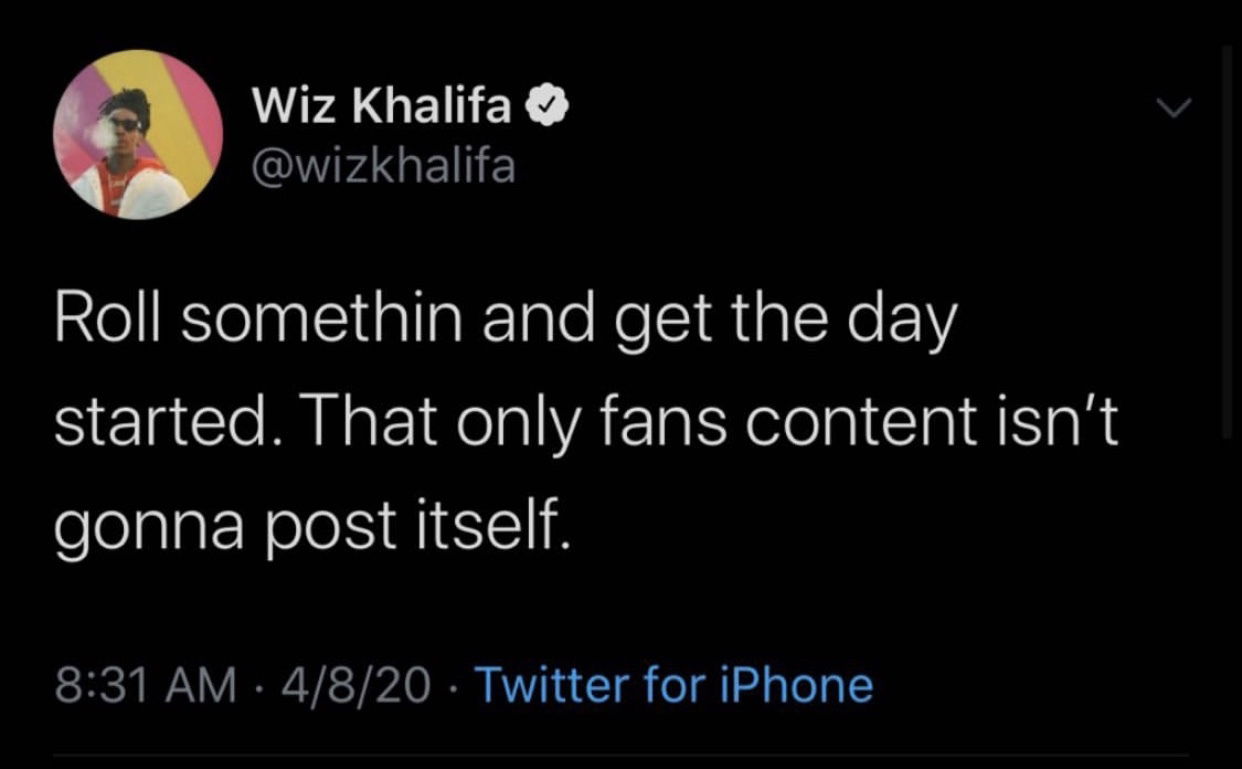This screenshot has width=1242, height=769.
Task: Open Wiz Khalifa's profile picture
Action: pos(139,134)
